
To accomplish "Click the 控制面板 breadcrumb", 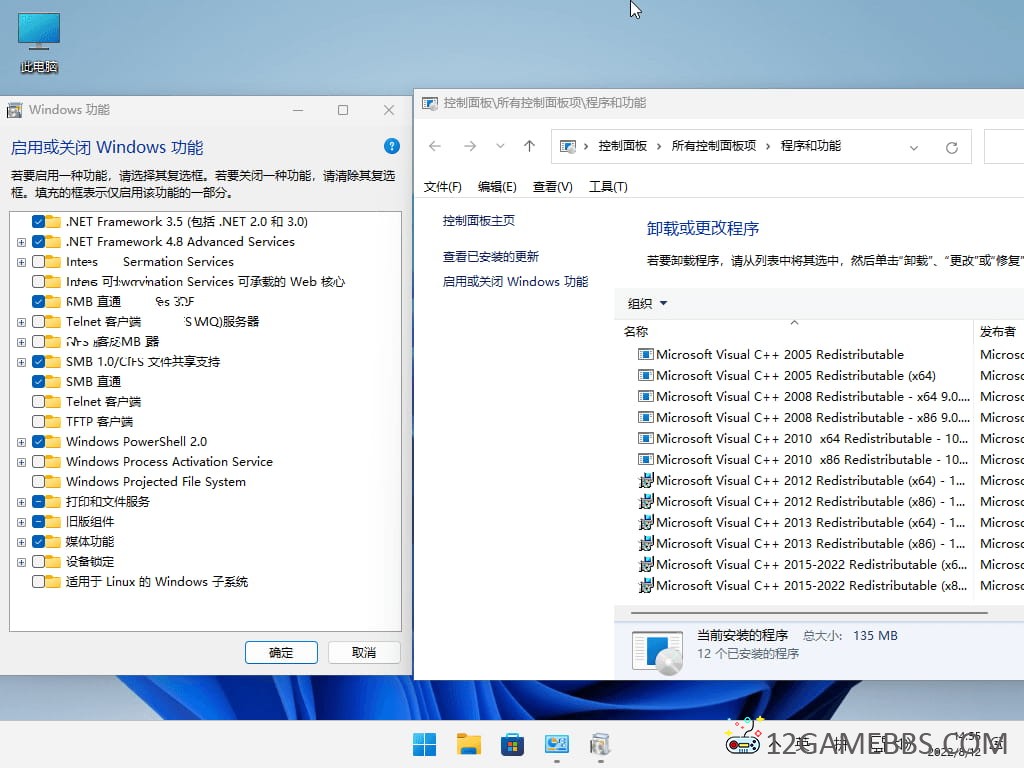I will click(622, 146).
